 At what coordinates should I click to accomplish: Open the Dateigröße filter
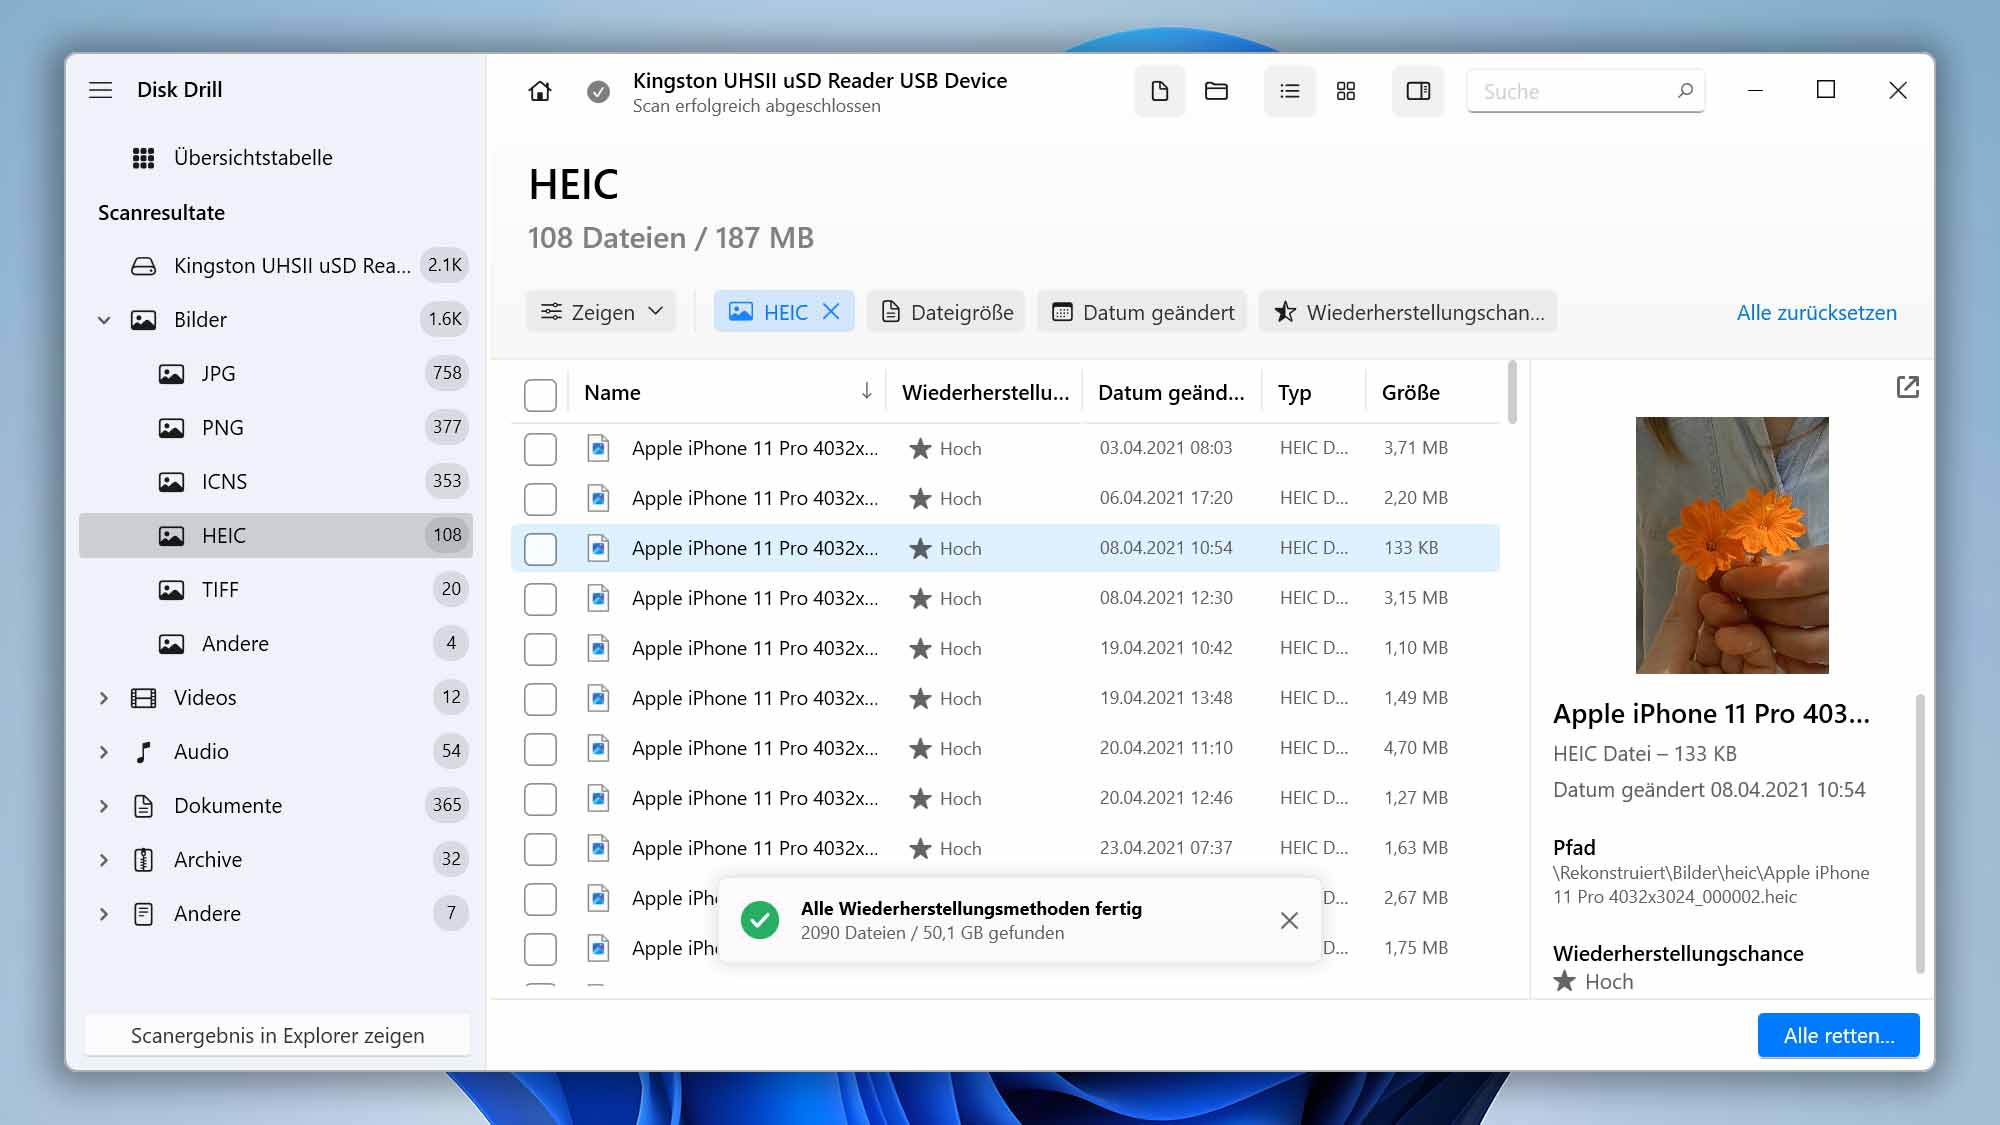(947, 312)
